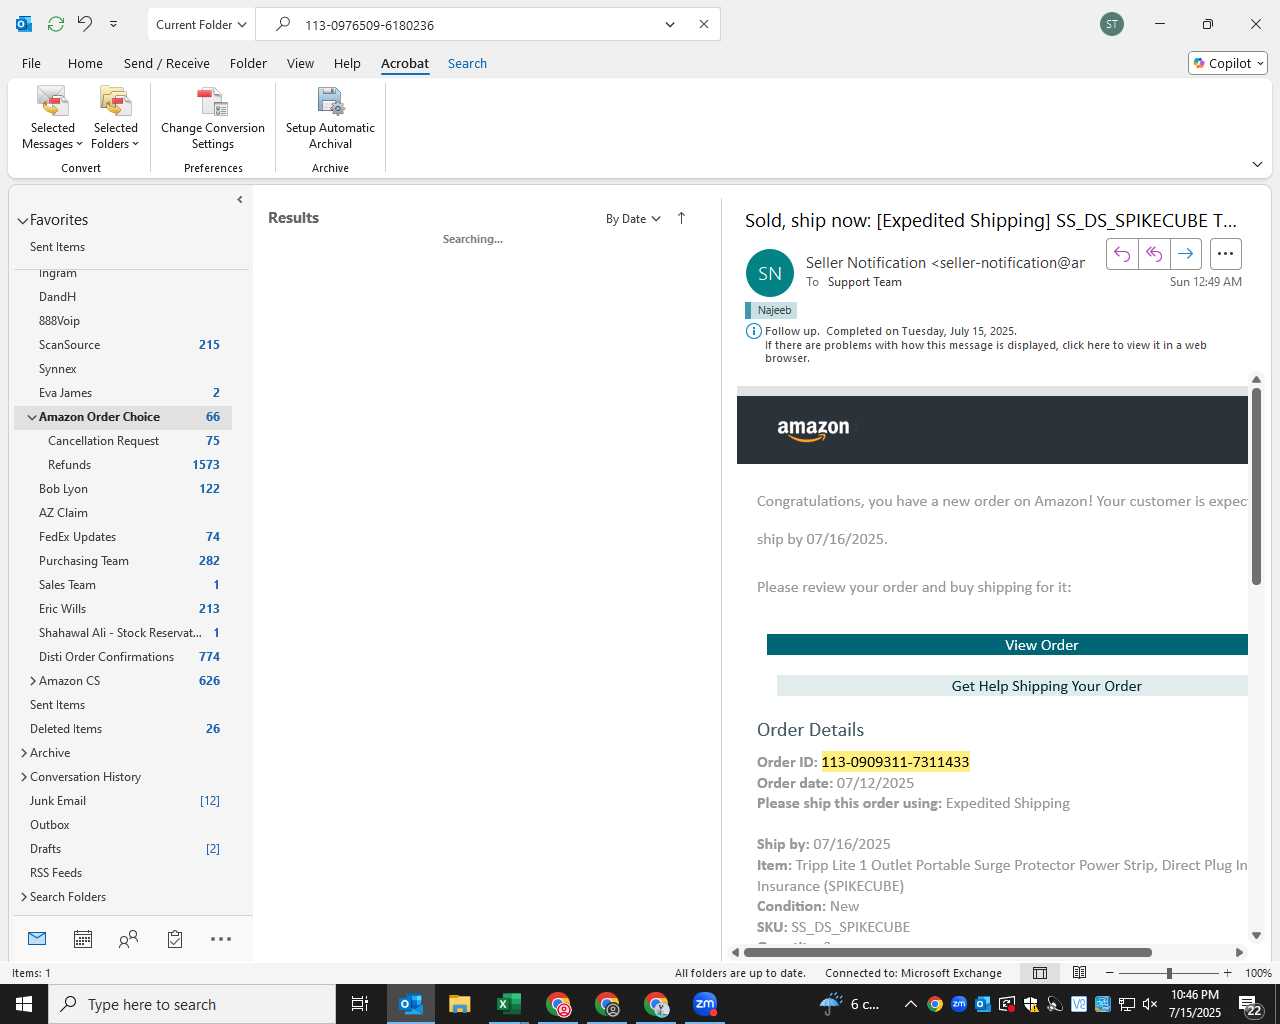Switch to Mail view icon
1280x1024 pixels.
click(x=37, y=939)
